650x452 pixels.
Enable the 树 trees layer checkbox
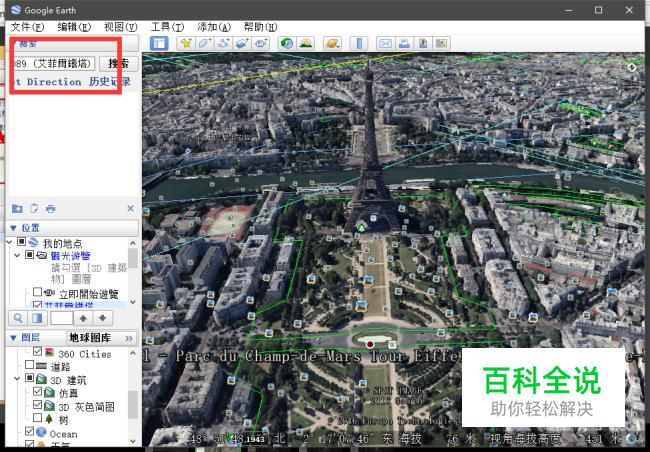pos(37,418)
